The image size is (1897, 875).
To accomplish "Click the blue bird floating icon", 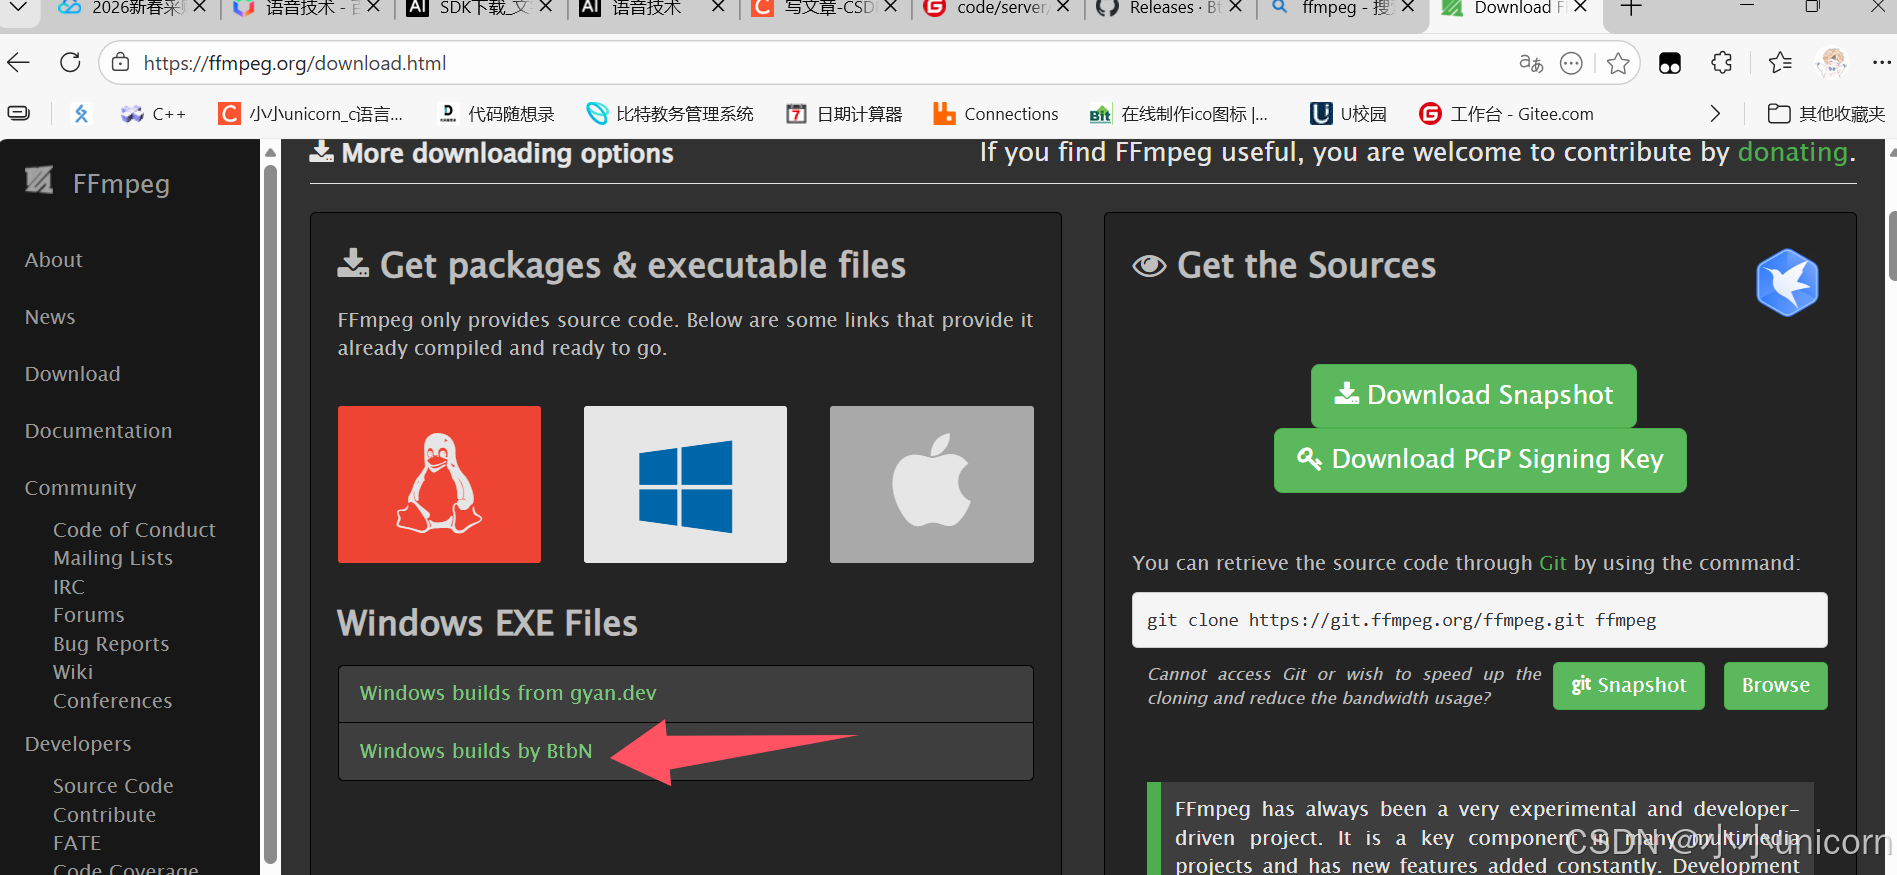I will tap(1787, 282).
